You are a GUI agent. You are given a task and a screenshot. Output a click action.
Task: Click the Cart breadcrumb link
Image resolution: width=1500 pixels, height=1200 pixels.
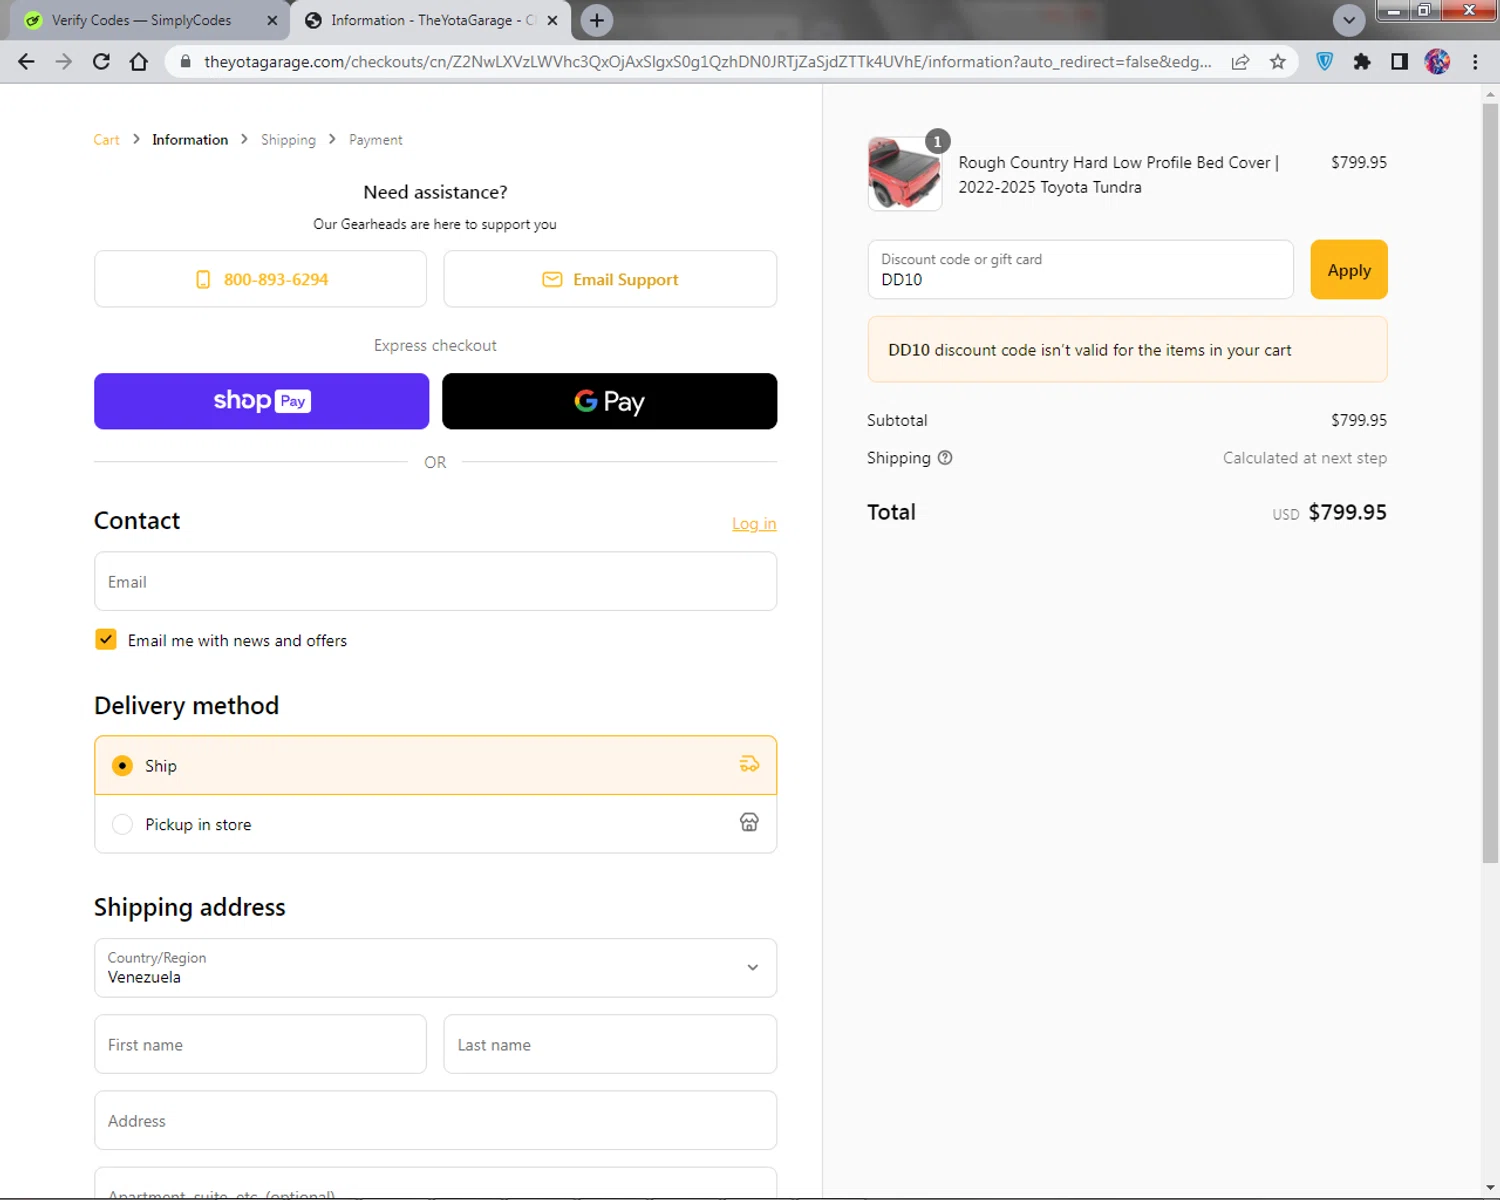click(x=106, y=140)
